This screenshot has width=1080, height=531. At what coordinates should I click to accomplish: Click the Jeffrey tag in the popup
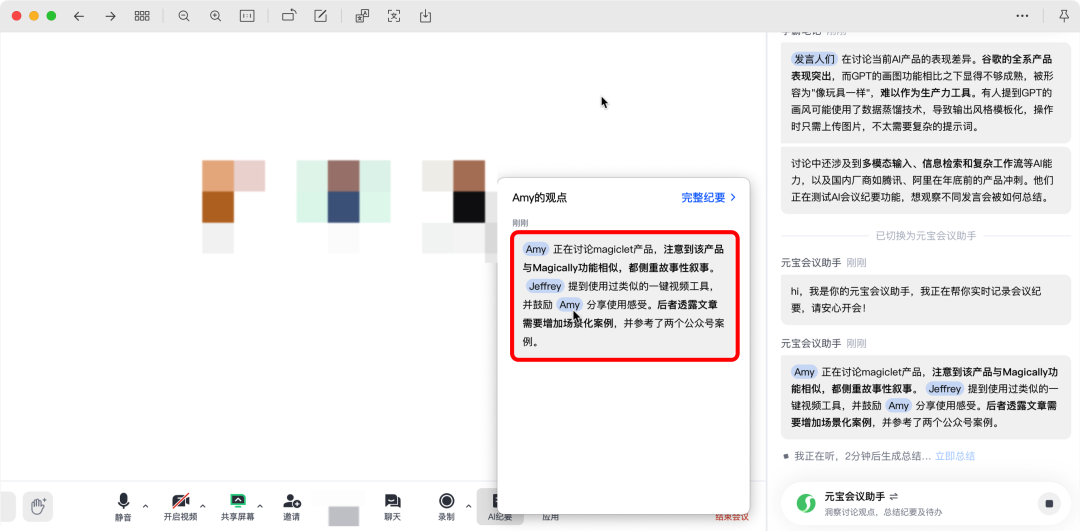[545, 286]
